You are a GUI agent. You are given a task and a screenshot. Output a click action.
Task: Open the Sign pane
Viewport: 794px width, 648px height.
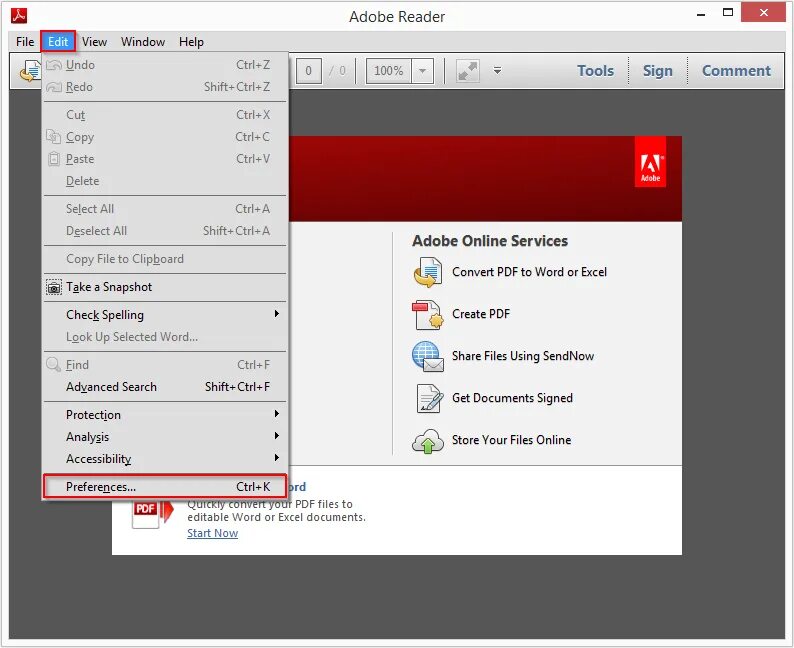(657, 71)
